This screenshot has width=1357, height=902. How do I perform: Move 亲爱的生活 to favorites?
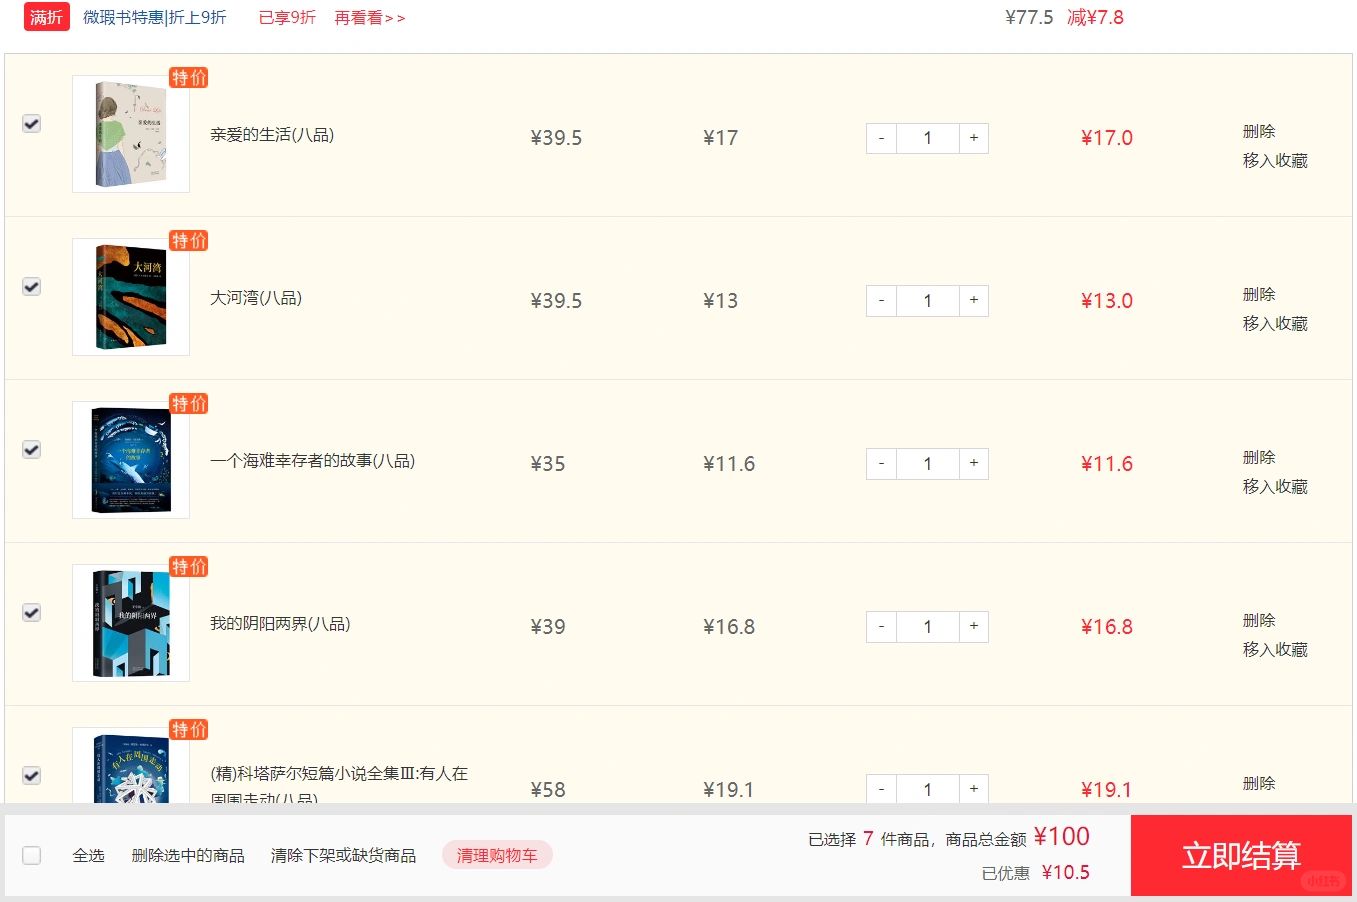pos(1275,160)
